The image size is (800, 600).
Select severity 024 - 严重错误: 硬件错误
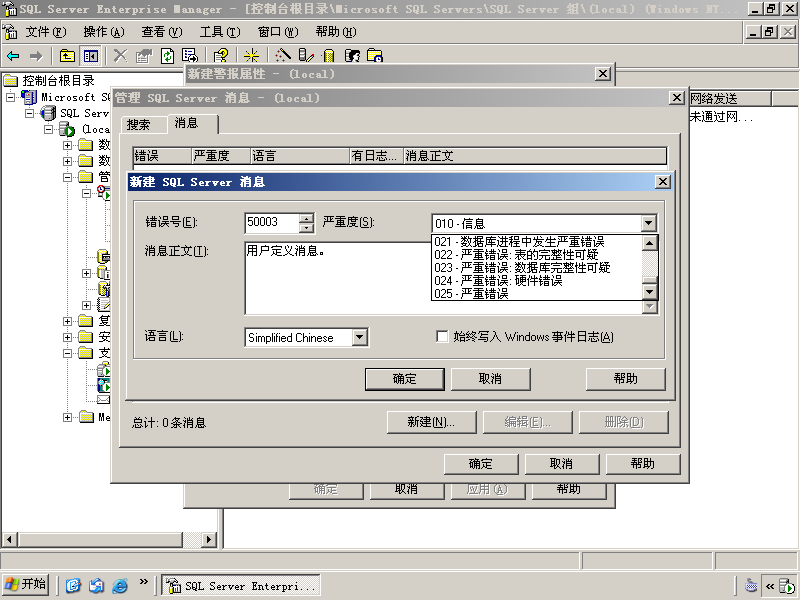click(x=536, y=281)
